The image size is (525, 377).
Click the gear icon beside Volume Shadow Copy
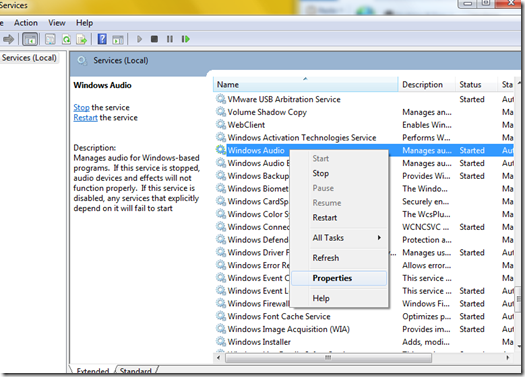click(221, 111)
